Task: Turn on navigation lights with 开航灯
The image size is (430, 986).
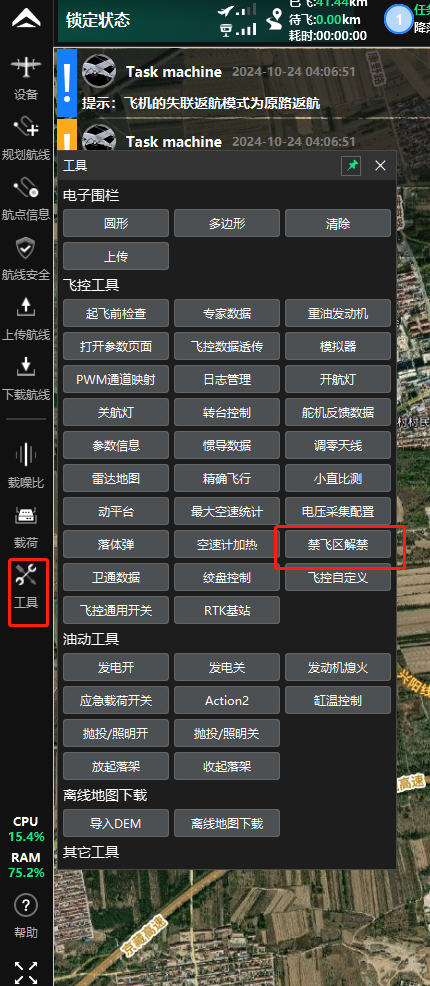Action: (338, 379)
